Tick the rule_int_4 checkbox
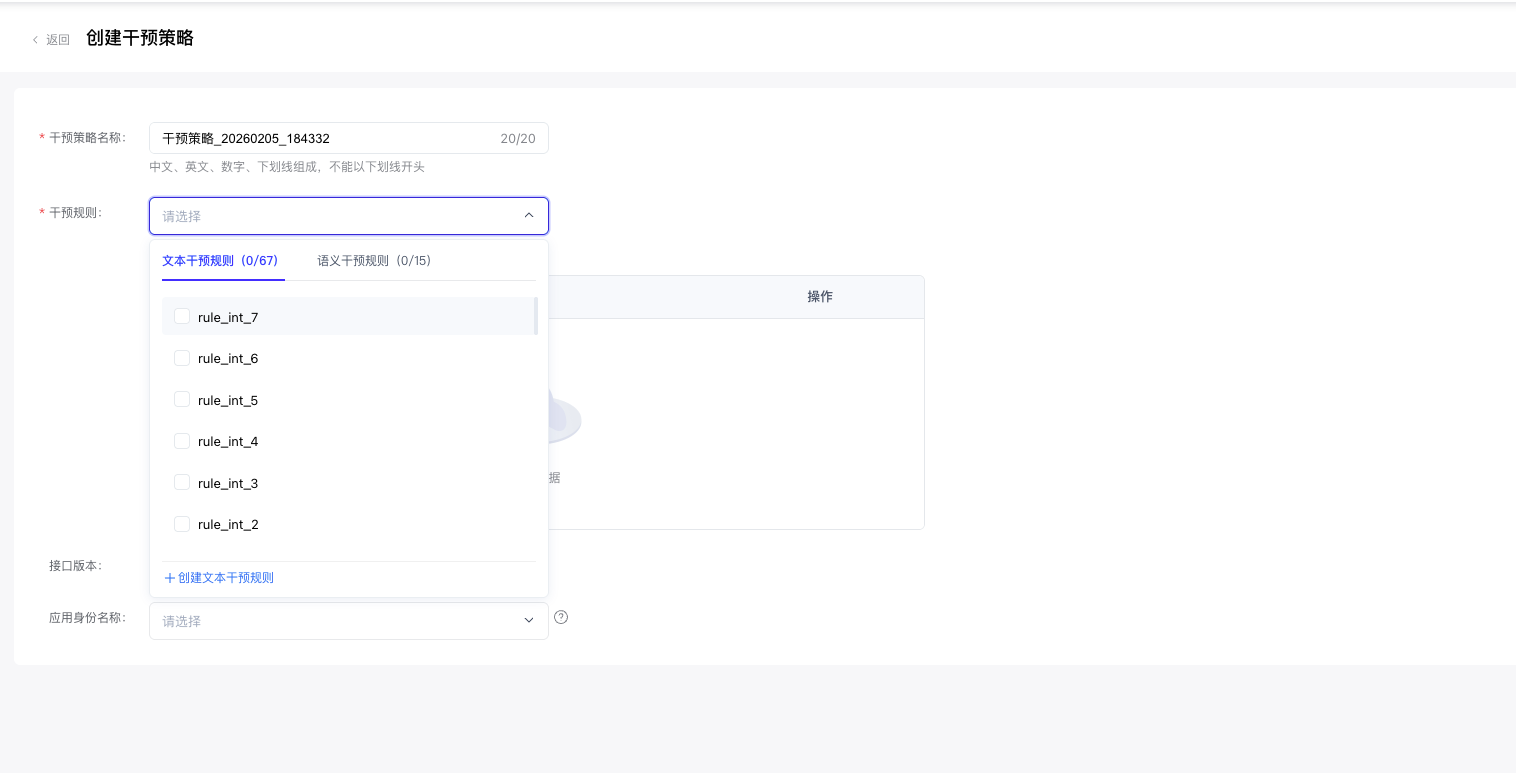The height and width of the screenshot is (773, 1516). (182, 441)
